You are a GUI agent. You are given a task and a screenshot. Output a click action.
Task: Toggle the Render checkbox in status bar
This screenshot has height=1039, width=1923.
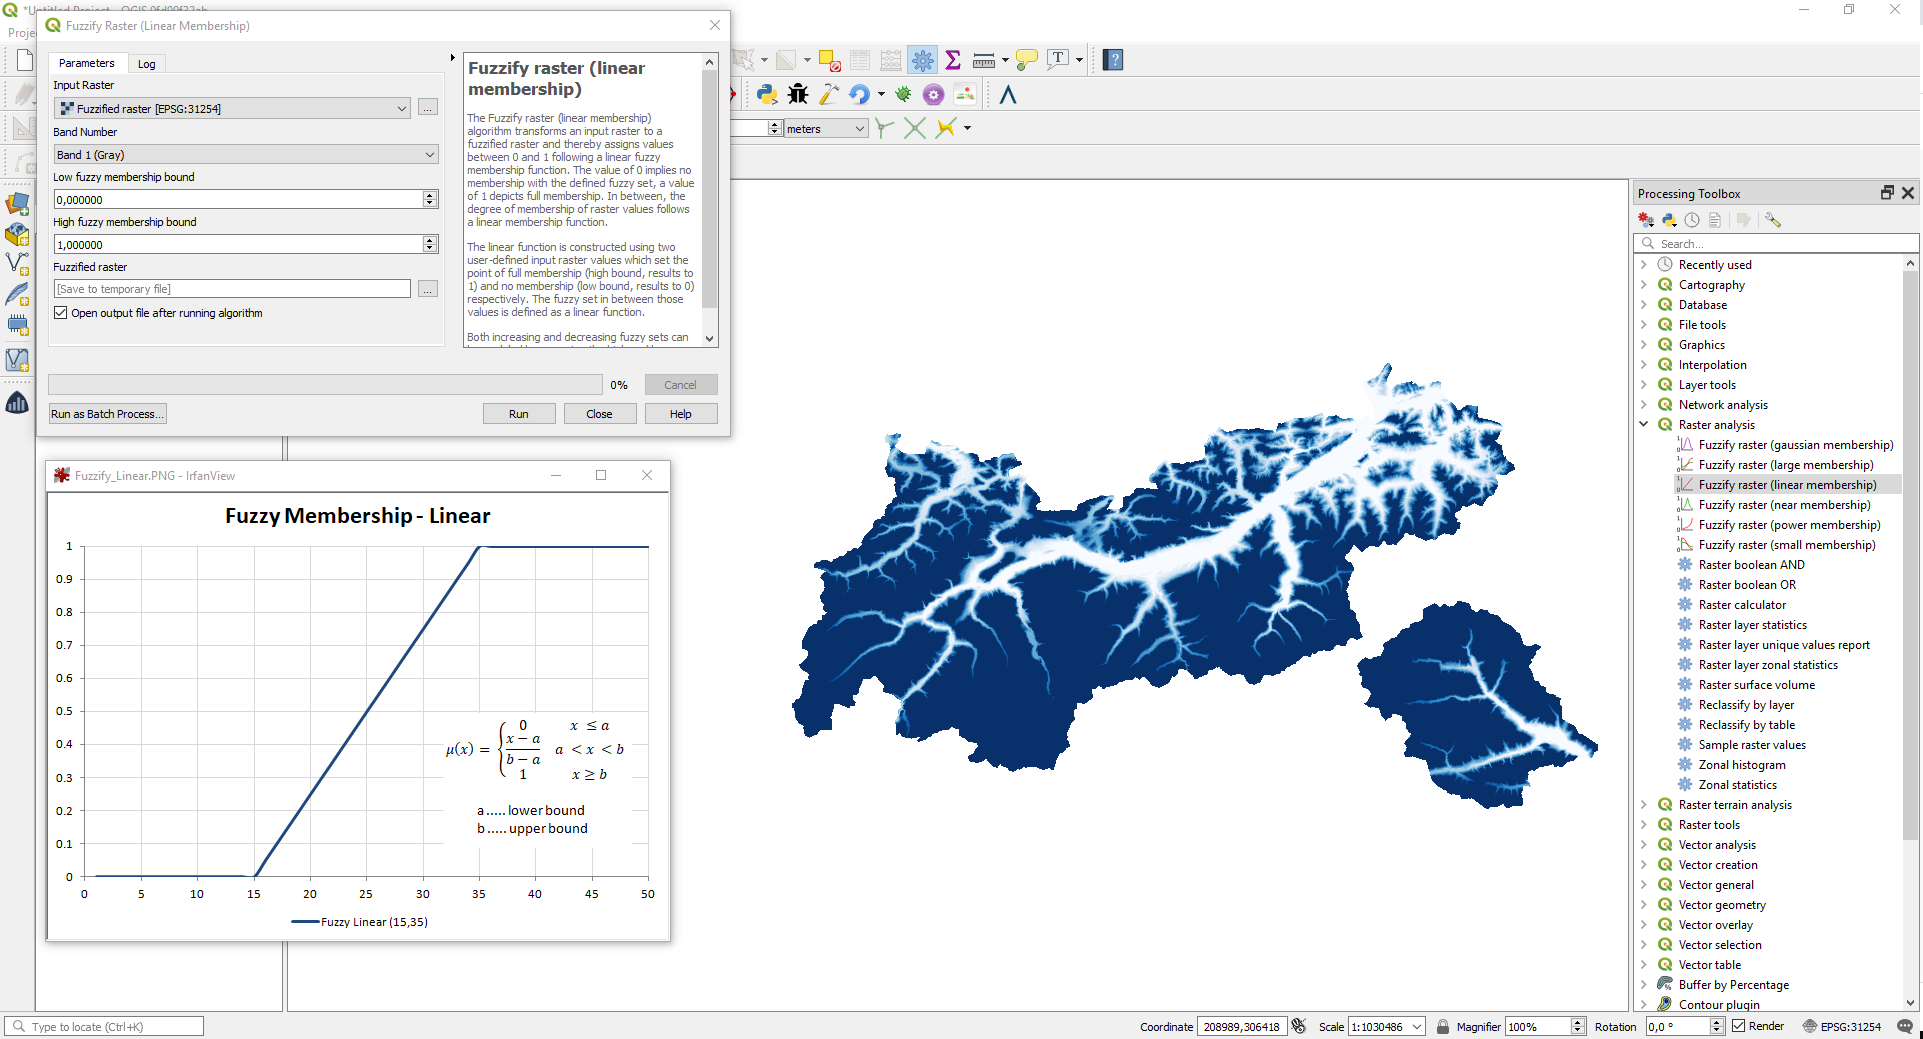pos(1739,1026)
